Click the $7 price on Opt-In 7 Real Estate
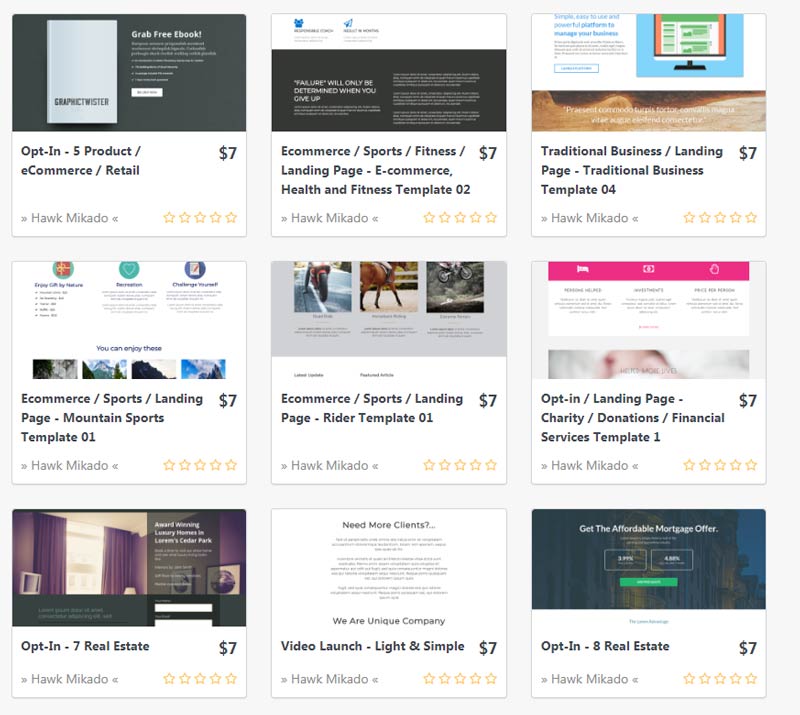 coord(228,648)
